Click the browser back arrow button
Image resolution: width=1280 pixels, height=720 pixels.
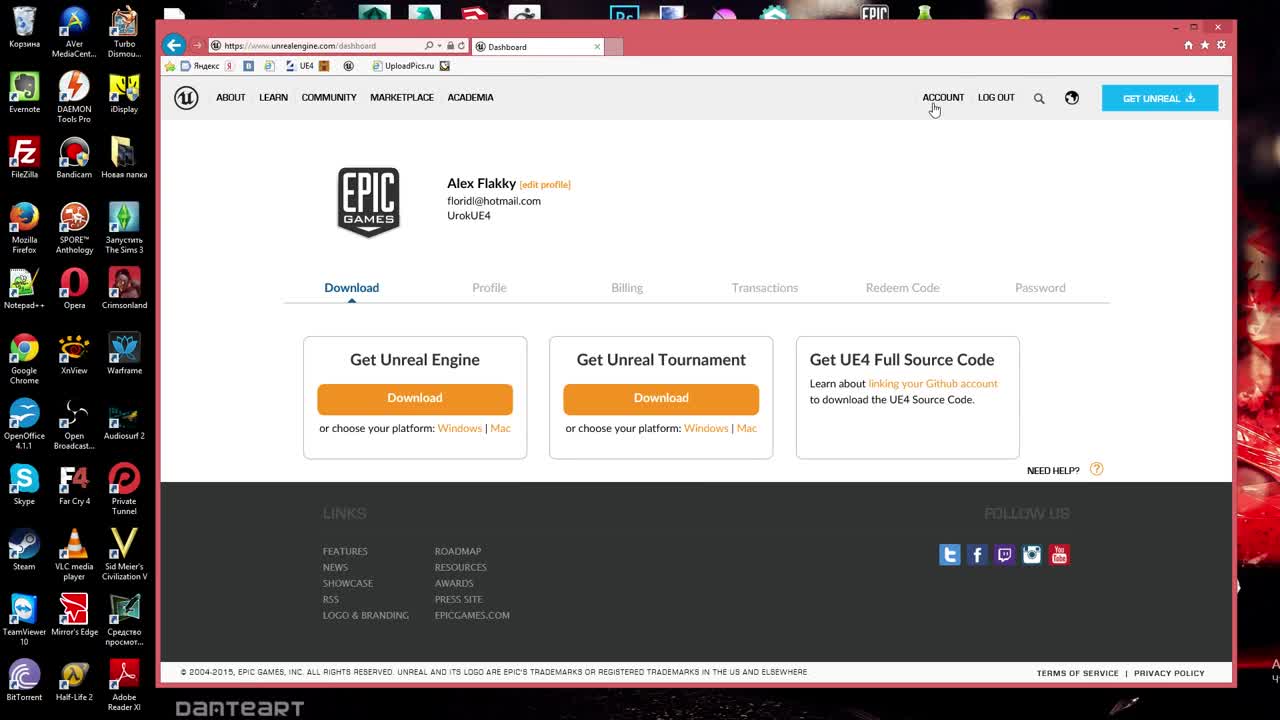tap(174, 45)
